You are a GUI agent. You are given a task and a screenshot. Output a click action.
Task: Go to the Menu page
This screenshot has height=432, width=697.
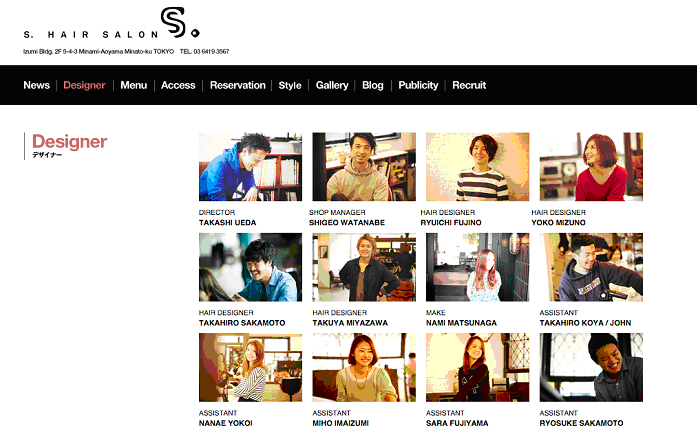[133, 86]
